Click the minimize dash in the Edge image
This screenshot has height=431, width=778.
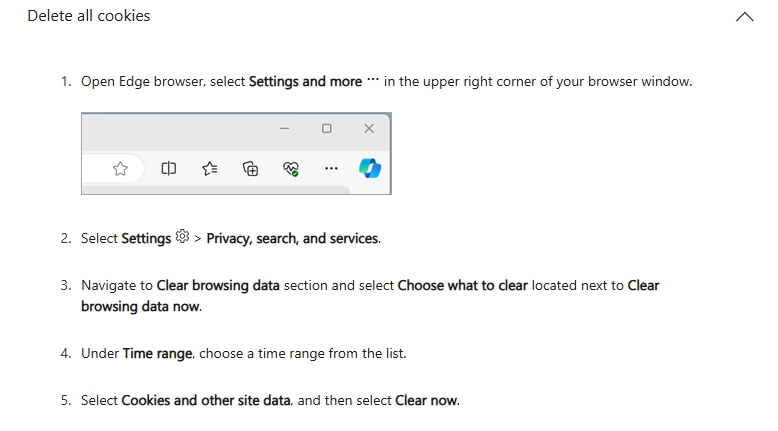point(284,128)
